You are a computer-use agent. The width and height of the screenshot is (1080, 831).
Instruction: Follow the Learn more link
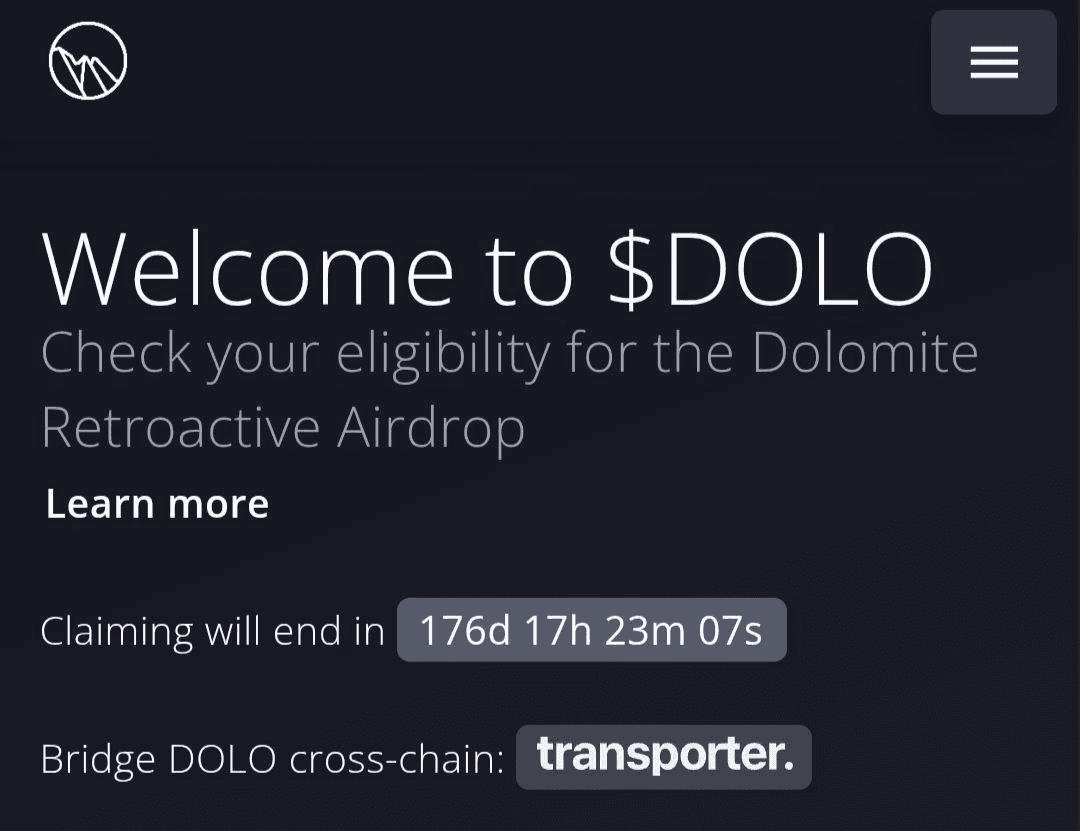pos(157,504)
